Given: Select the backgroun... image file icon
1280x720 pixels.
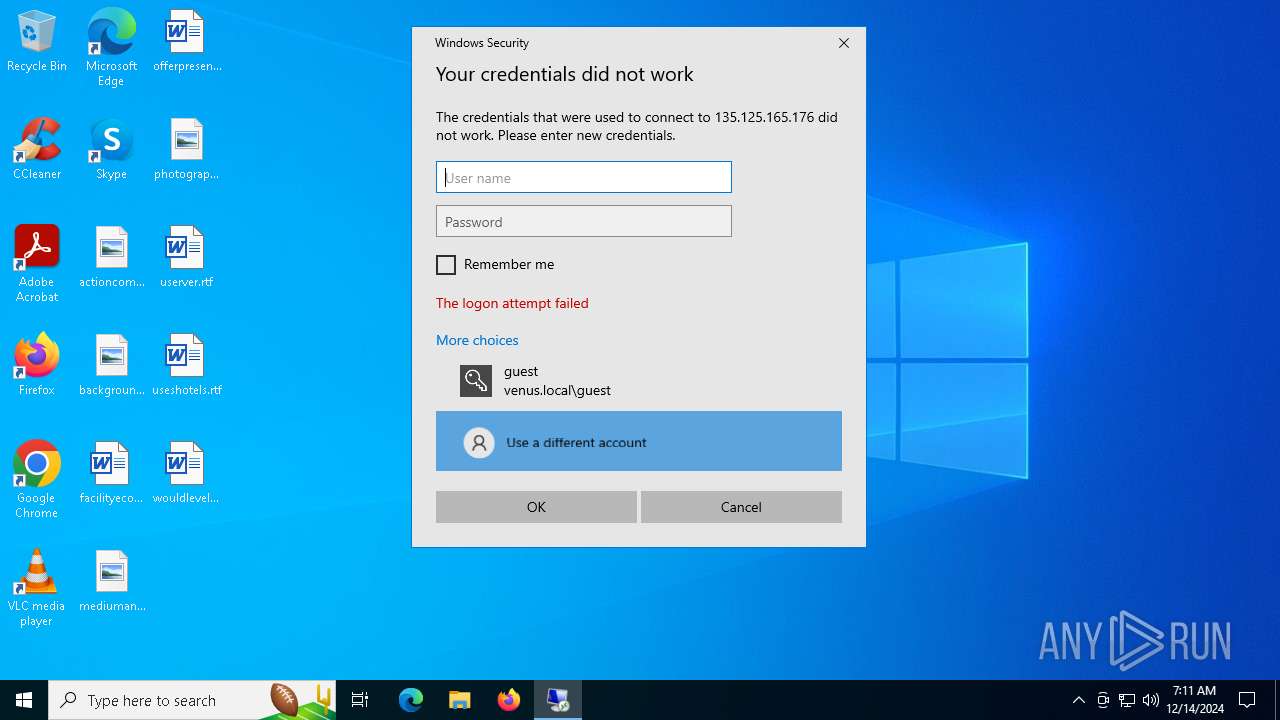Looking at the screenshot, I should 112,366.
